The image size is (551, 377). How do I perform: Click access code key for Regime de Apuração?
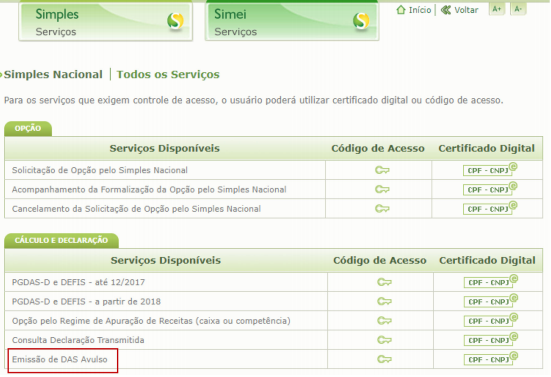(384, 321)
